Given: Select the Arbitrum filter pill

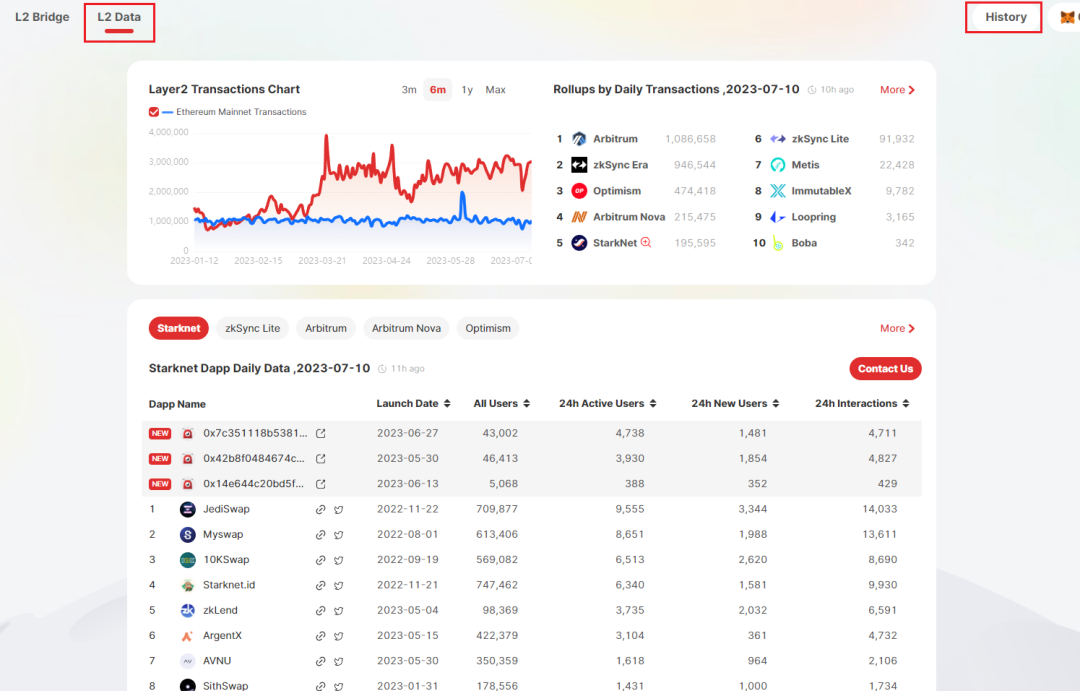Looking at the screenshot, I should pyautogui.click(x=326, y=328).
